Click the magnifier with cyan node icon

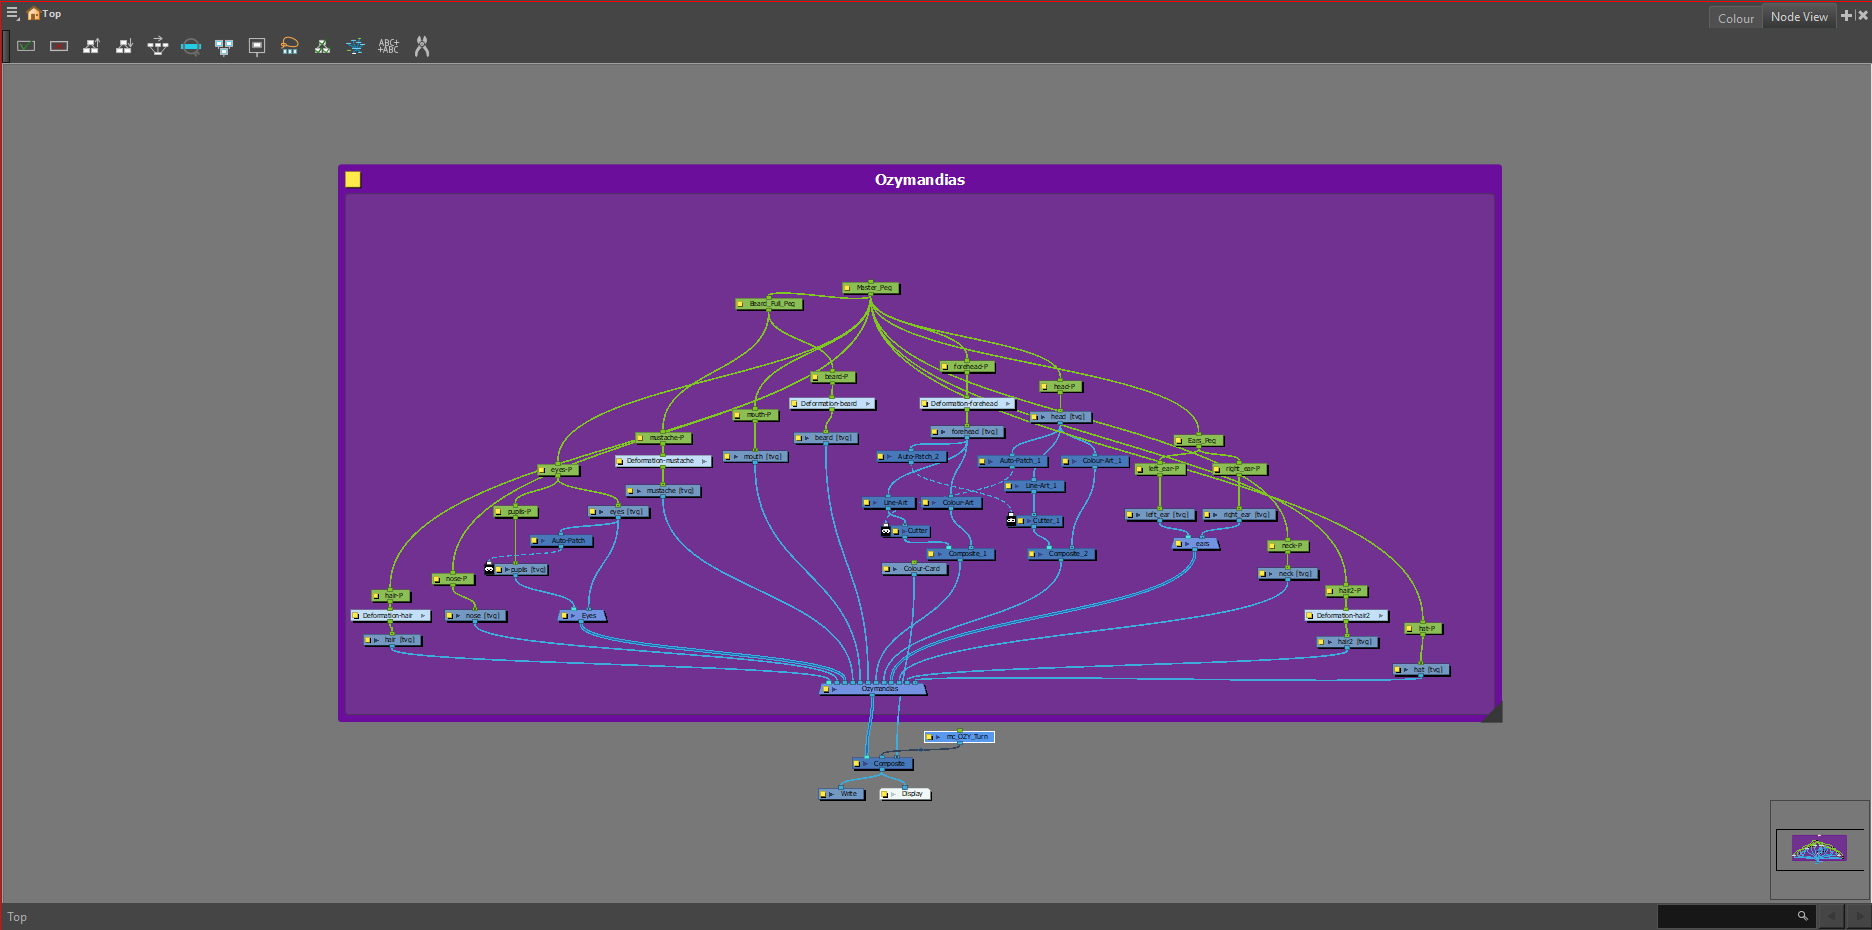[x=191, y=46]
